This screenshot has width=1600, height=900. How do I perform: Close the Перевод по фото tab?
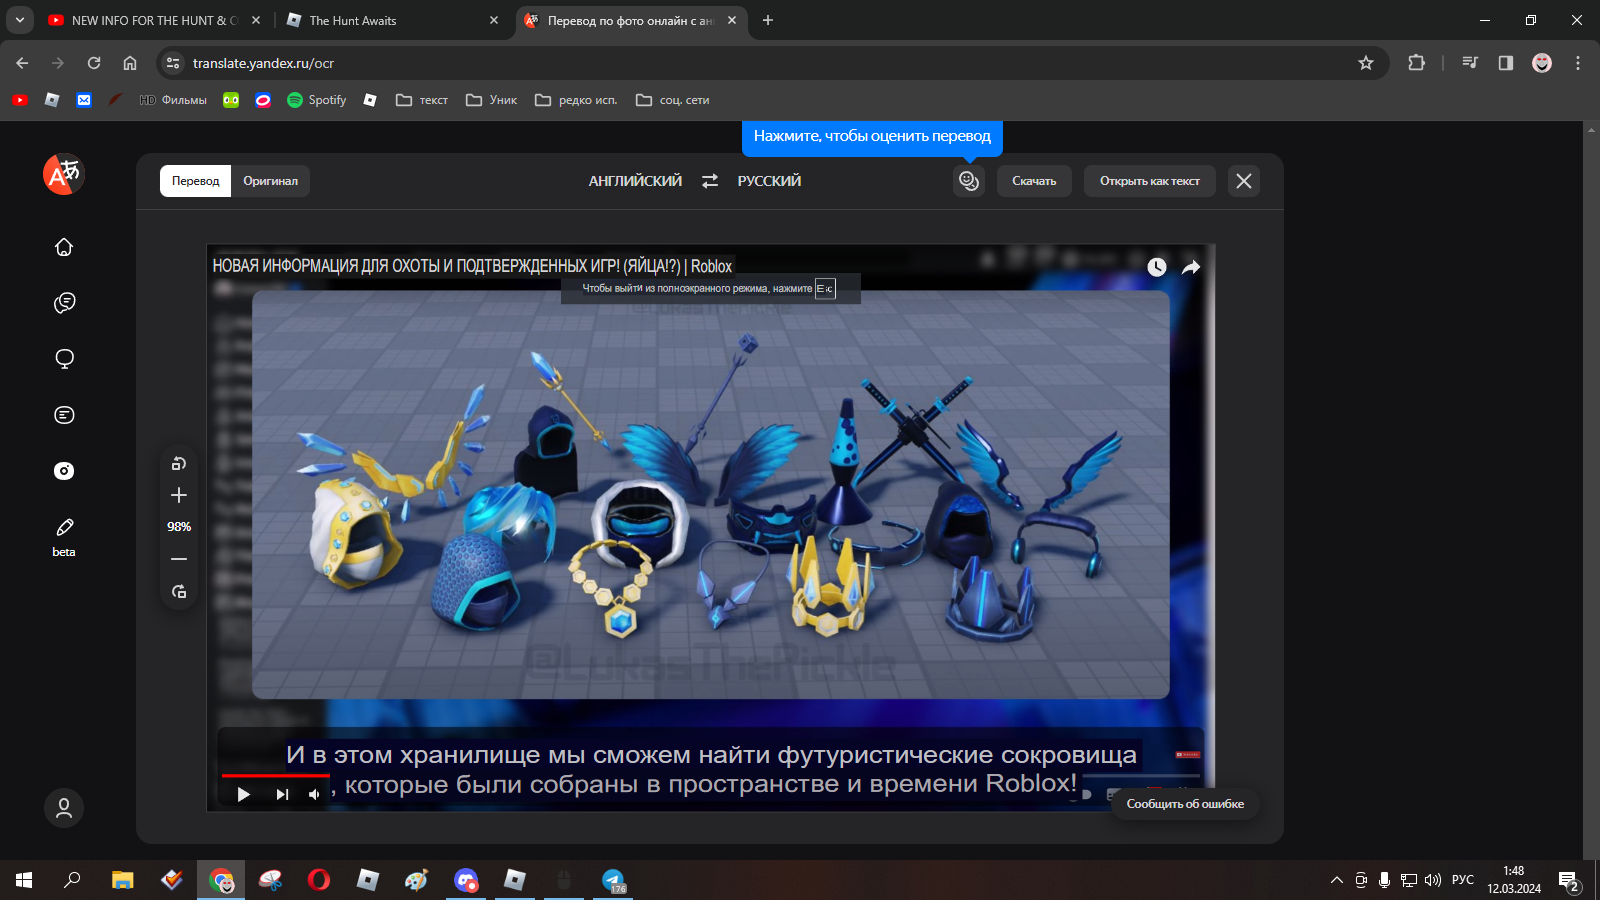(732, 20)
